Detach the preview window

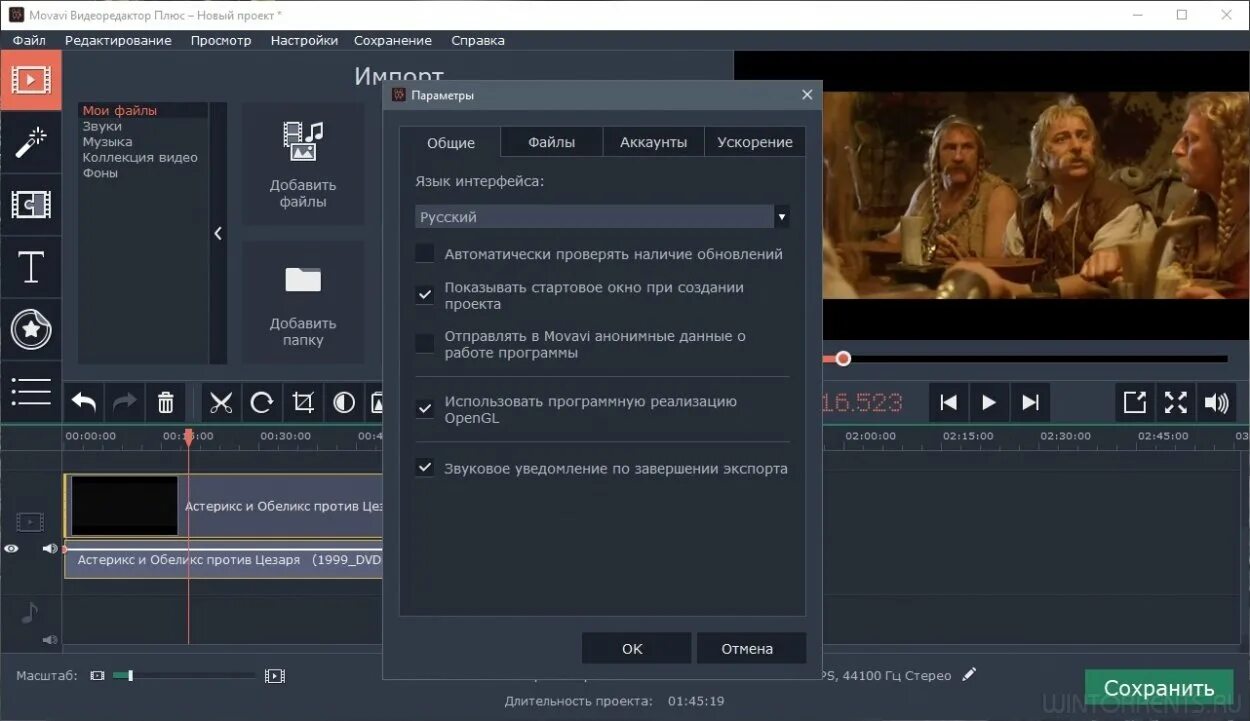(x=1135, y=402)
